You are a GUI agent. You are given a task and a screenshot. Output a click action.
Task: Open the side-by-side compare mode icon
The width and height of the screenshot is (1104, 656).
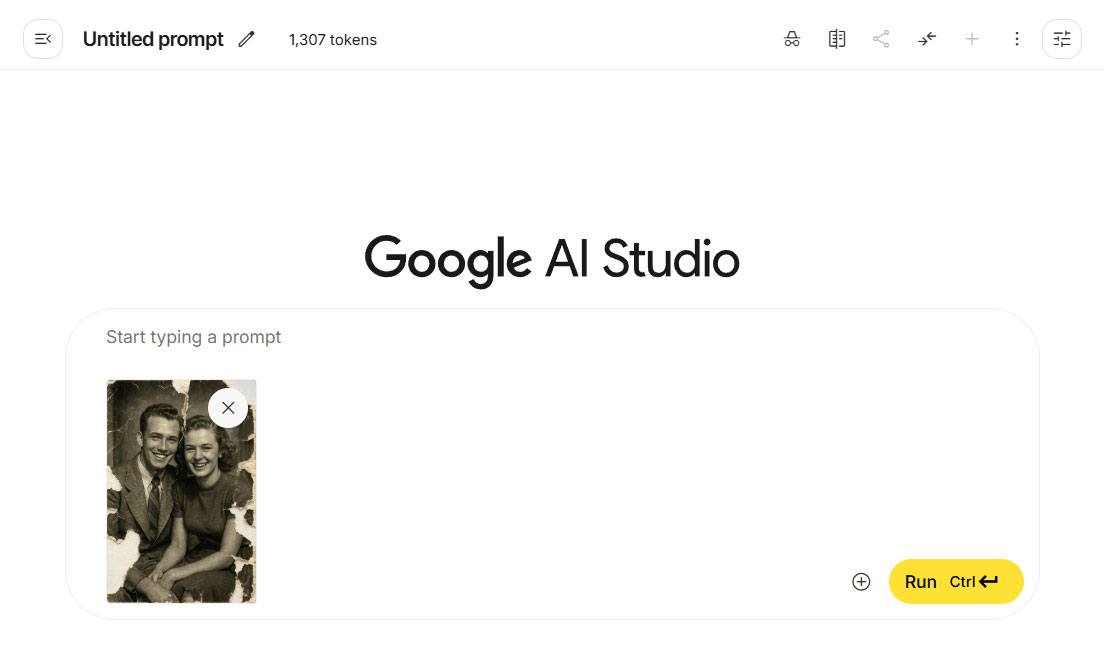tap(837, 39)
